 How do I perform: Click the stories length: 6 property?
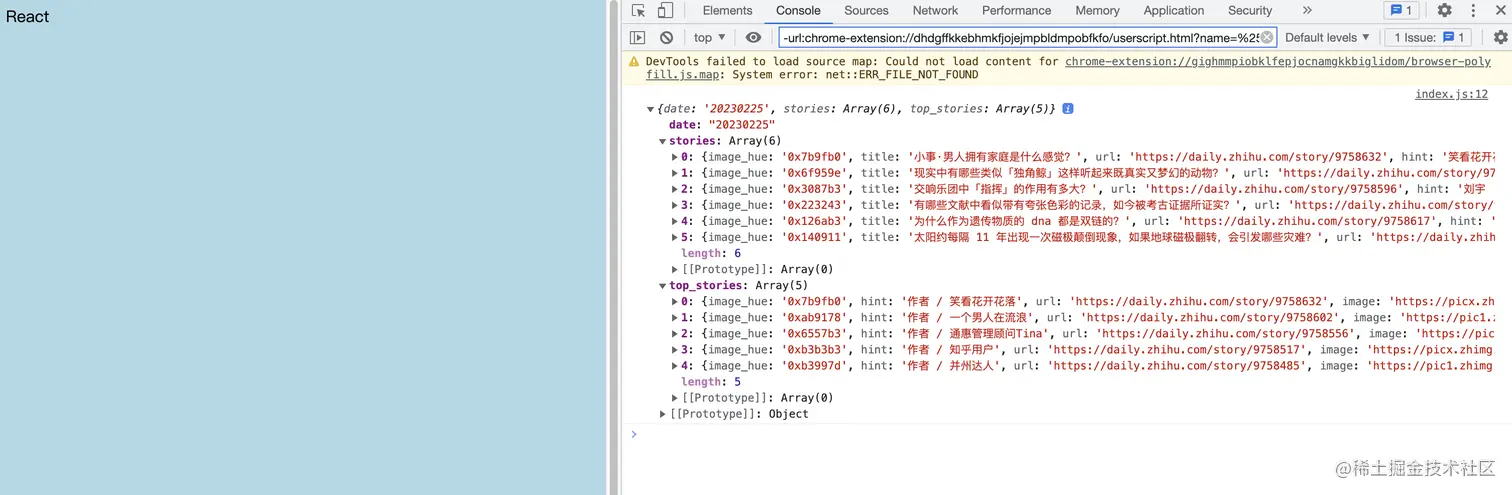[x=711, y=253]
